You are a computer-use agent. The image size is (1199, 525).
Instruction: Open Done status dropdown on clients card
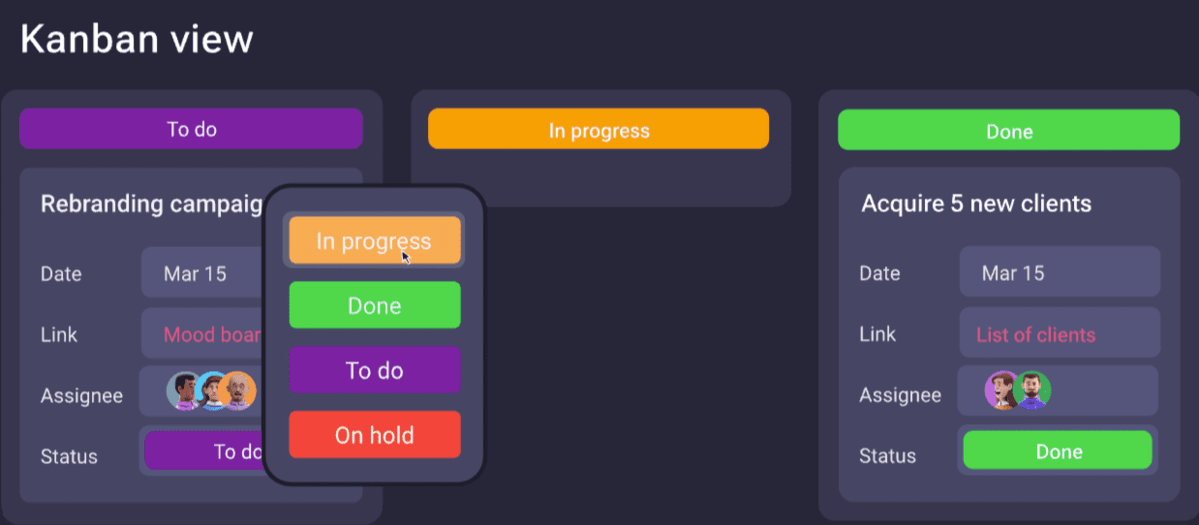pos(1057,451)
